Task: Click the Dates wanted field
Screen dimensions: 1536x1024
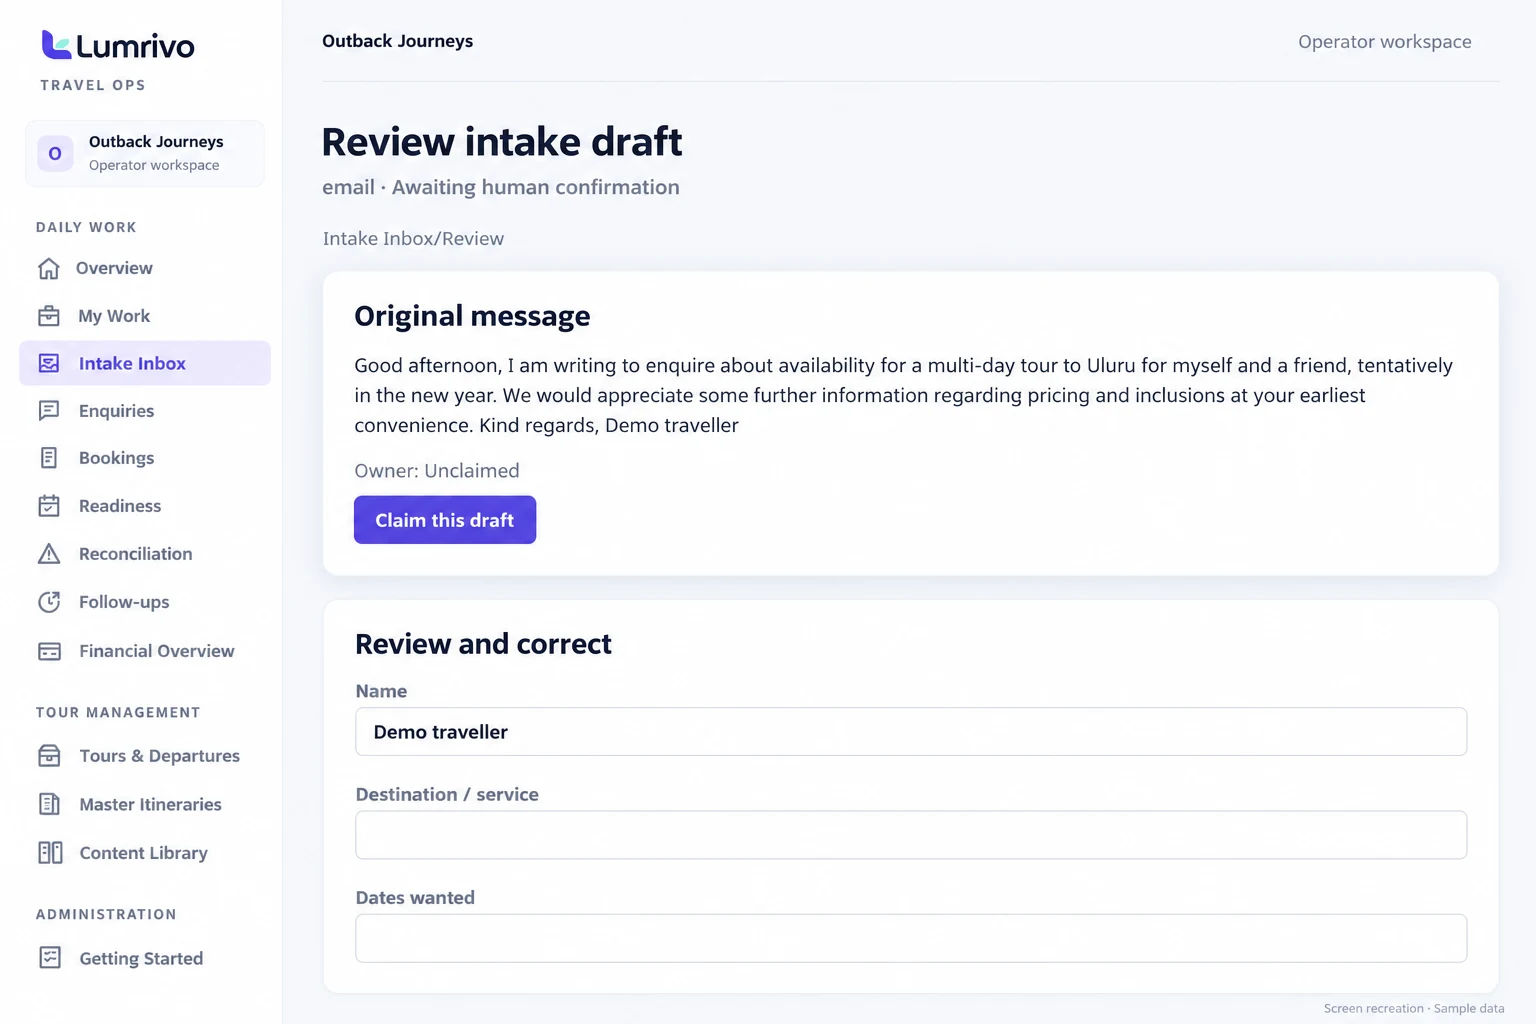Action: point(911,938)
